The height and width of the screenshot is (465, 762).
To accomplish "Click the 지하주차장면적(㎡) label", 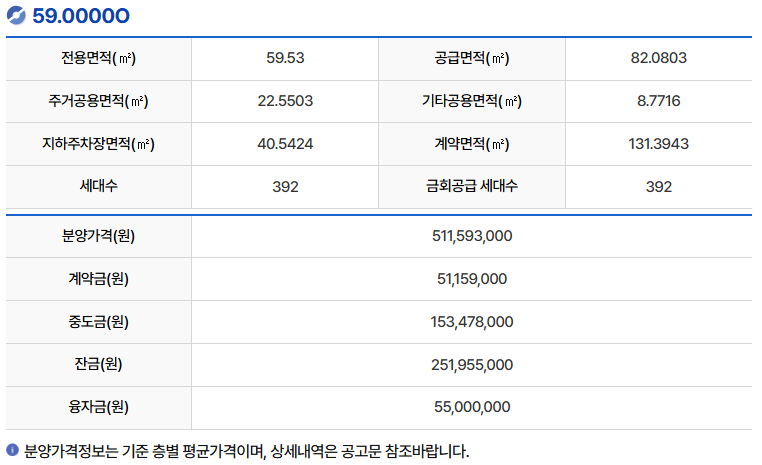I will point(98,144).
